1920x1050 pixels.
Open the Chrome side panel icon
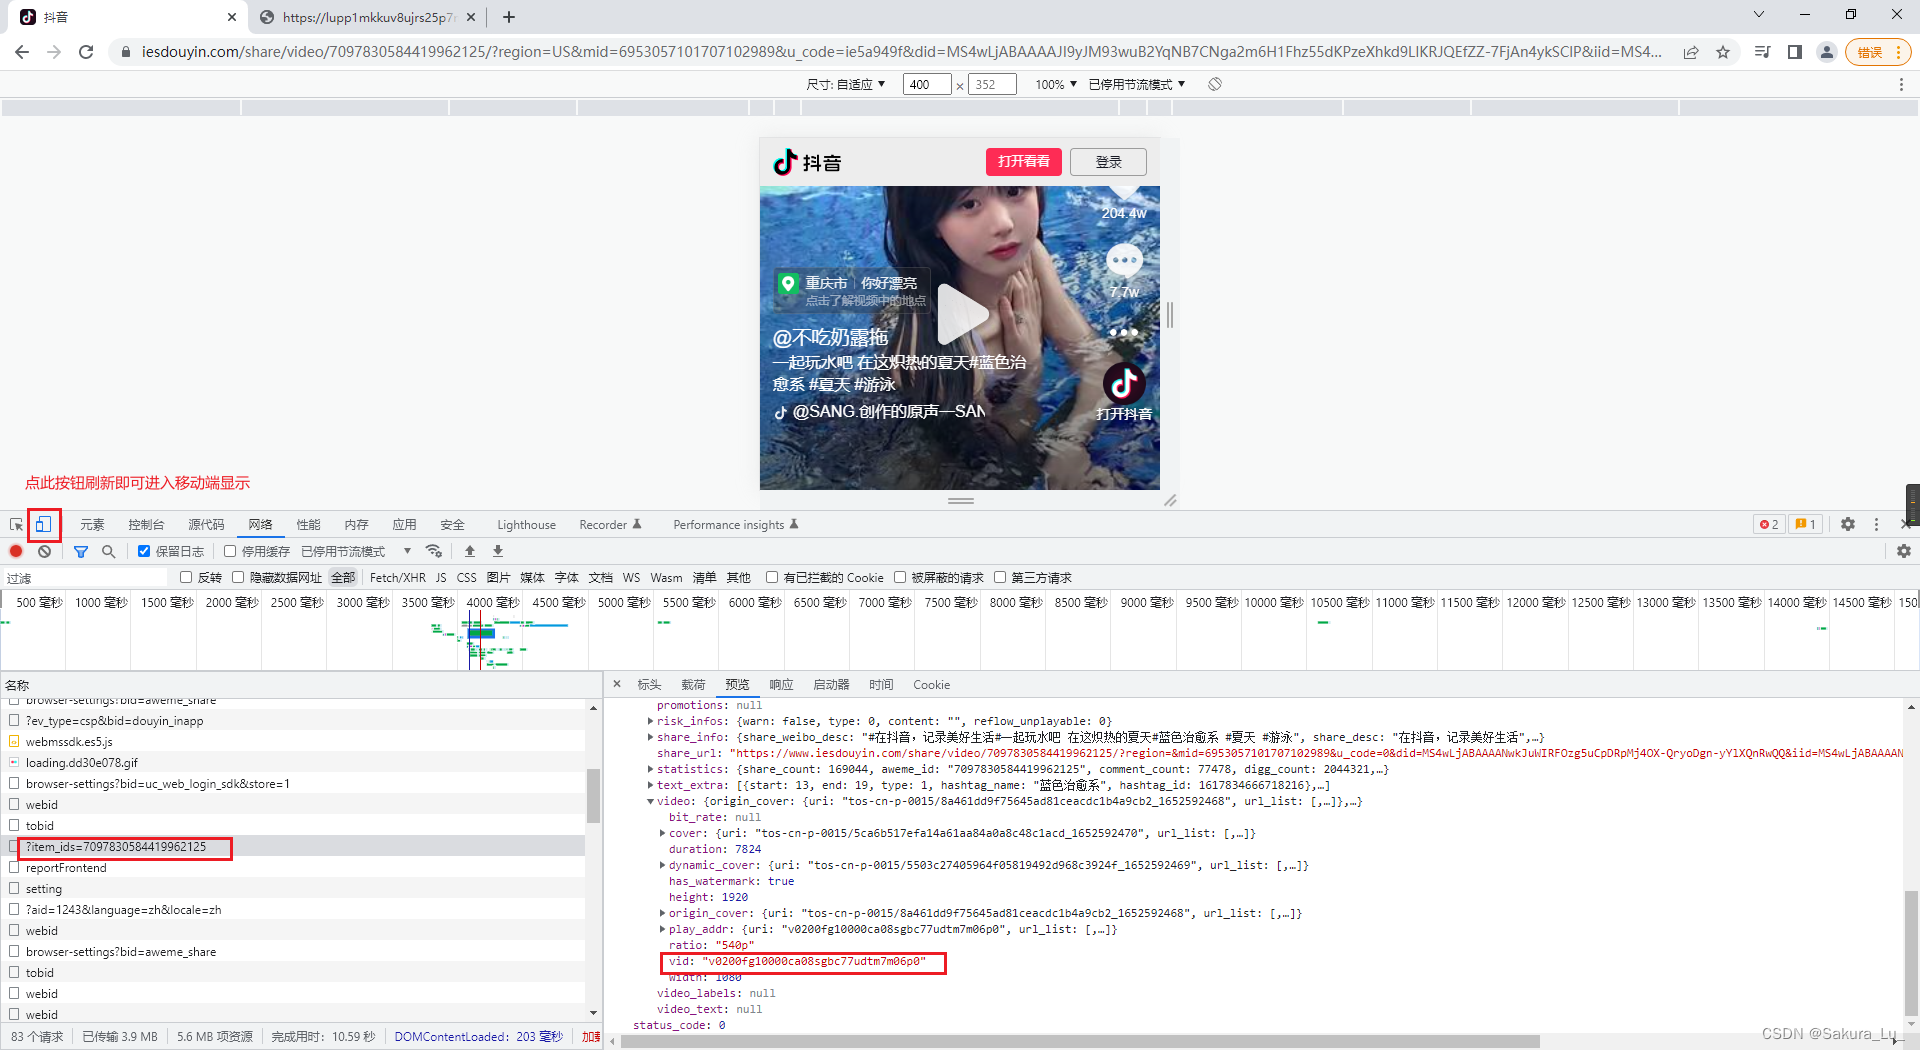(x=1795, y=52)
